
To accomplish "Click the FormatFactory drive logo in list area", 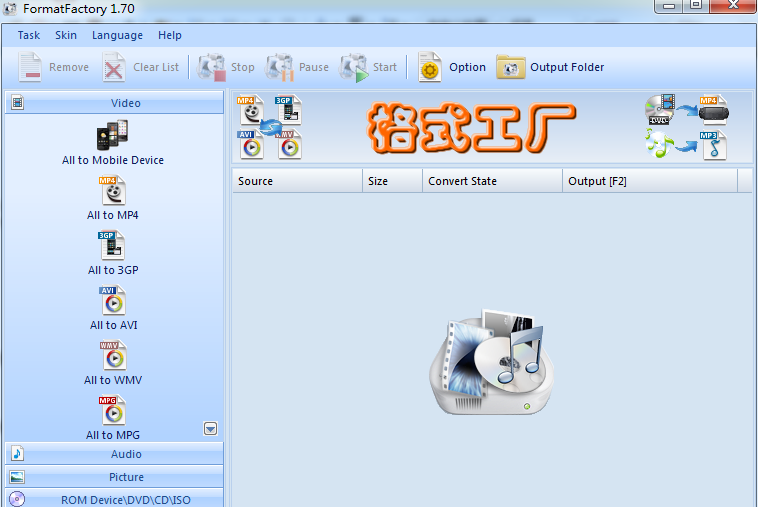I will [493, 362].
